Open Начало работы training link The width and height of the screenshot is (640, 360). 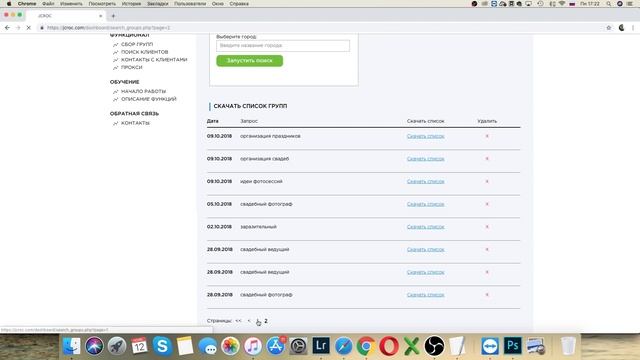pos(143,91)
